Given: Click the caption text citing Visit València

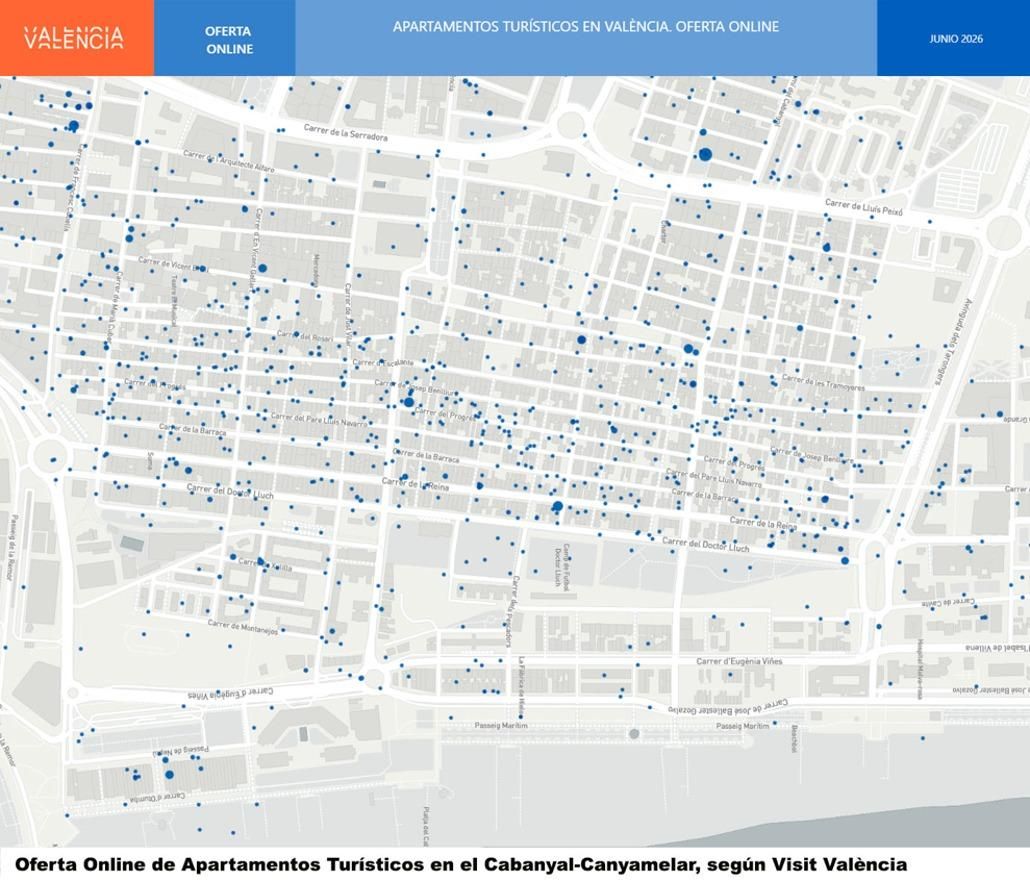Looking at the screenshot, I should (461, 864).
